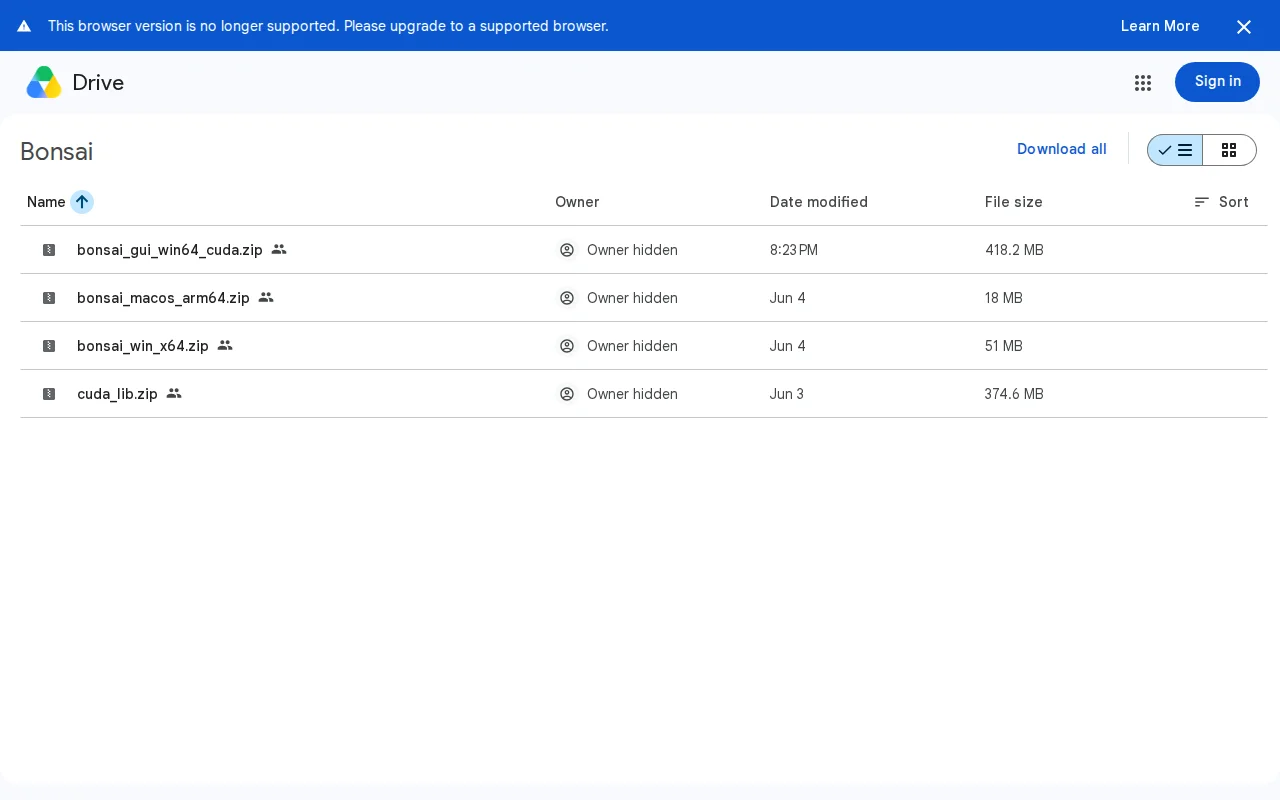
Task: Switch to grid layout view
Action: click(x=1229, y=150)
